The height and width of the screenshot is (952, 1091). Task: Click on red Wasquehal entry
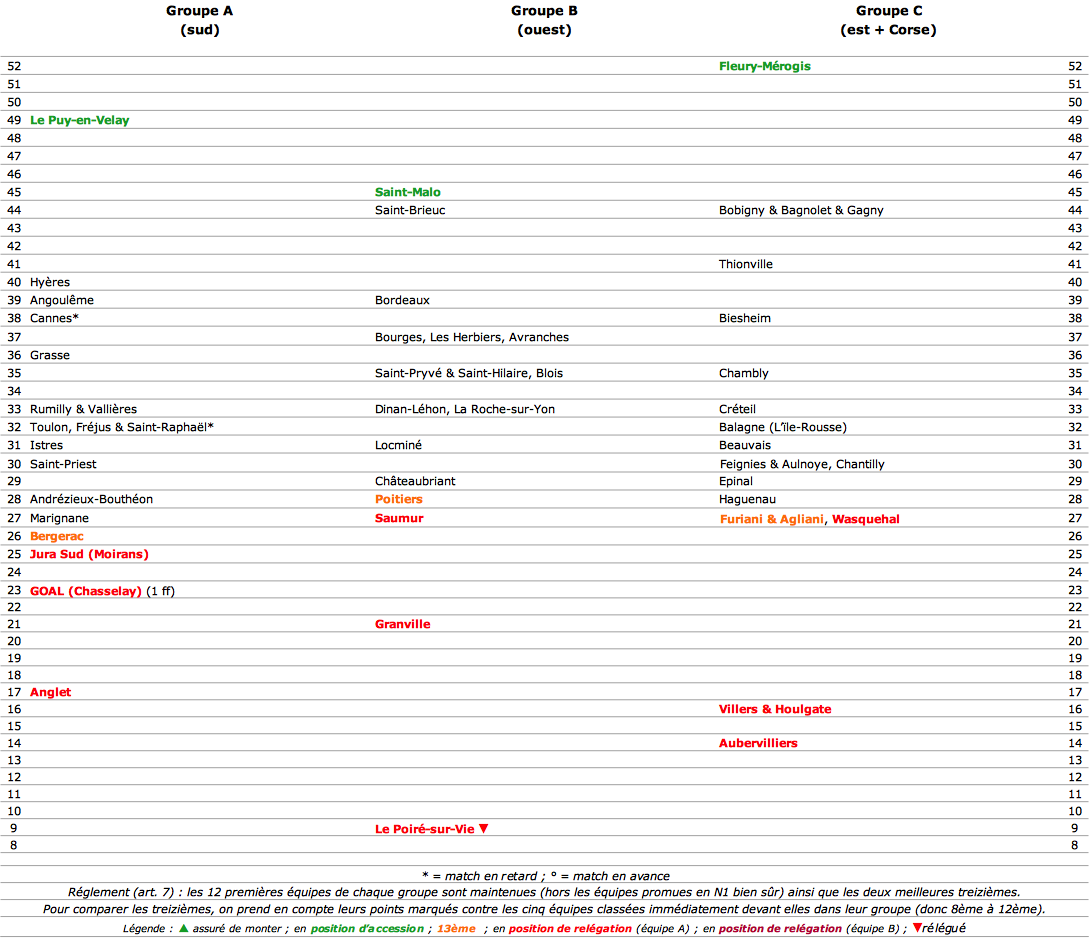coord(866,519)
